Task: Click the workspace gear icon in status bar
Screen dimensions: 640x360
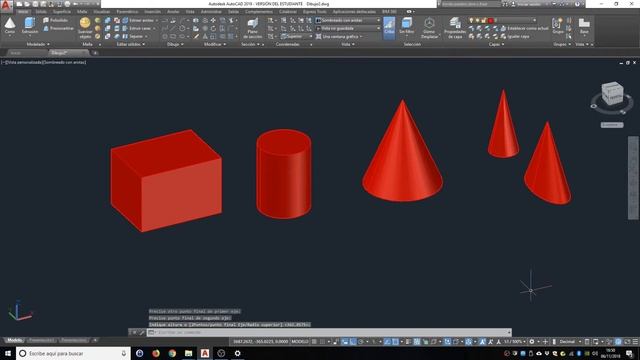Action: click(x=531, y=342)
